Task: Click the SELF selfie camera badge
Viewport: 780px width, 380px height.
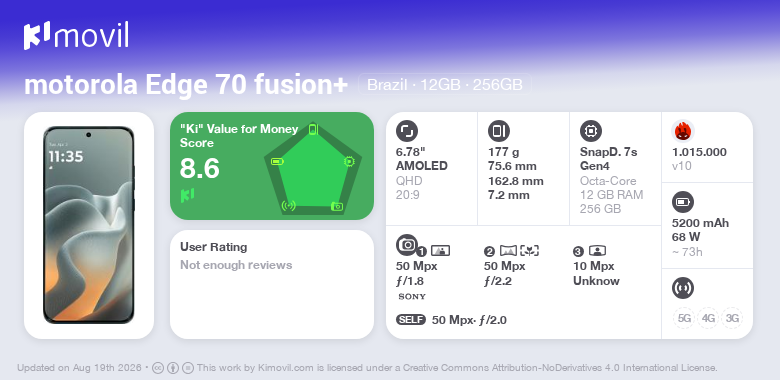Action: click(x=411, y=320)
